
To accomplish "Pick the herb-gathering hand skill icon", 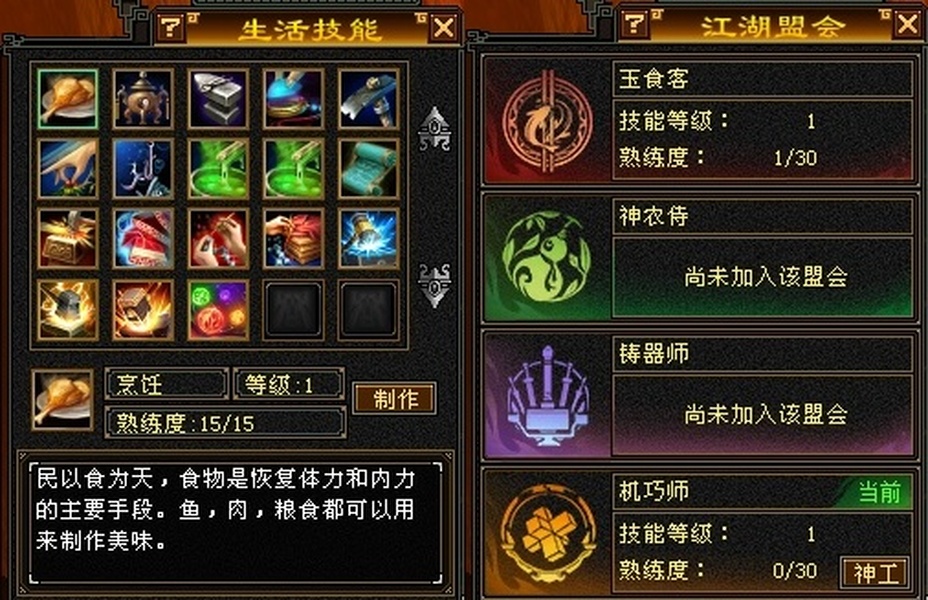I will [67, 169].
